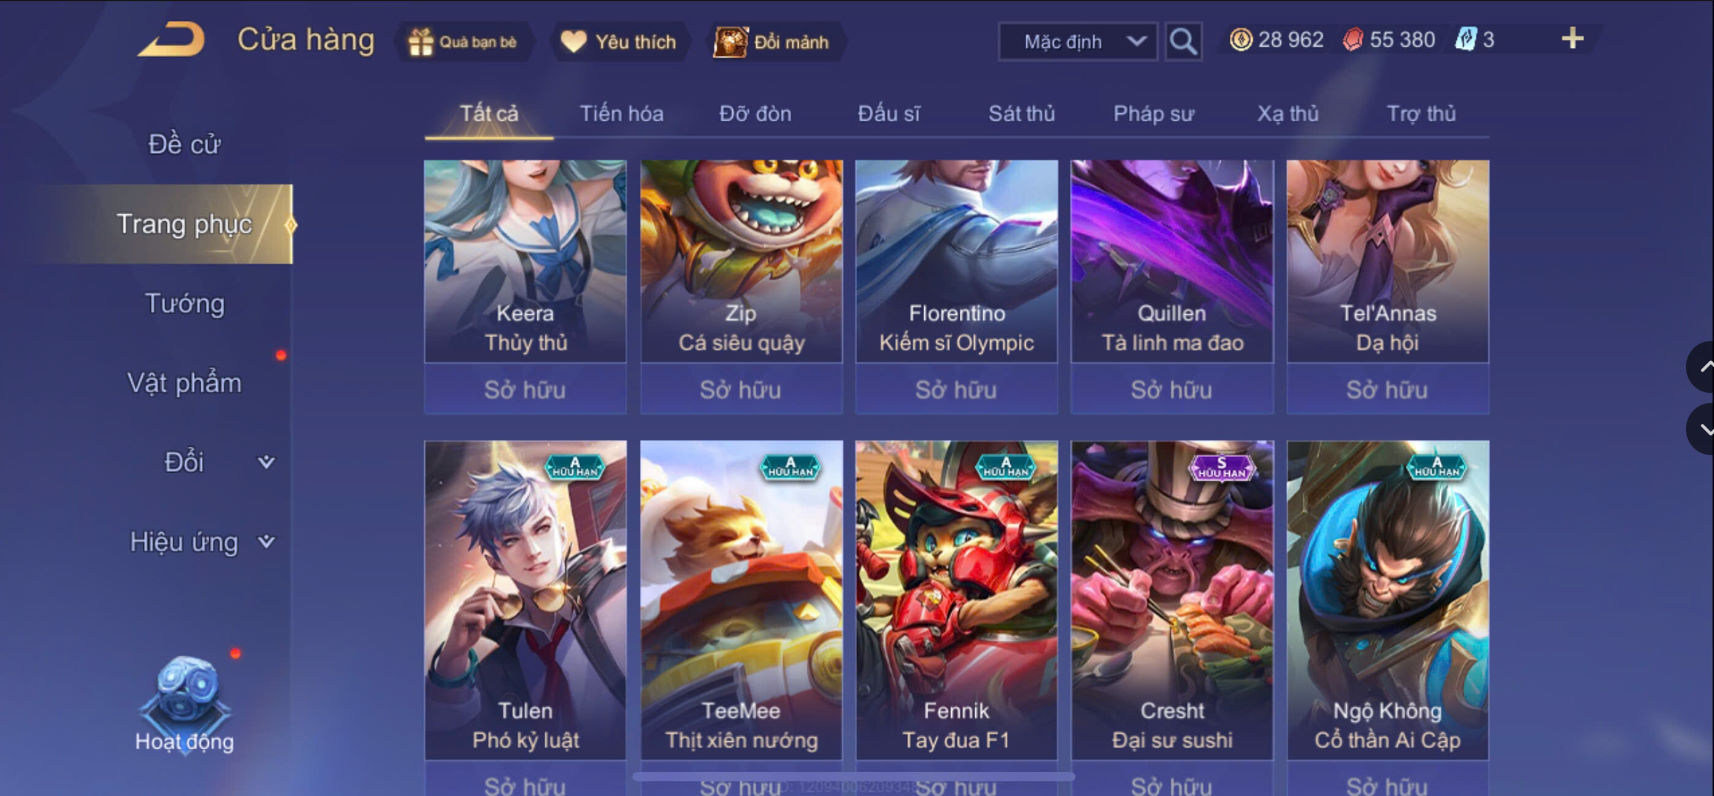Viewport: 1714px width, 796px height.
Task: Click the side panel up arrow
Action: click(1702, 367)
